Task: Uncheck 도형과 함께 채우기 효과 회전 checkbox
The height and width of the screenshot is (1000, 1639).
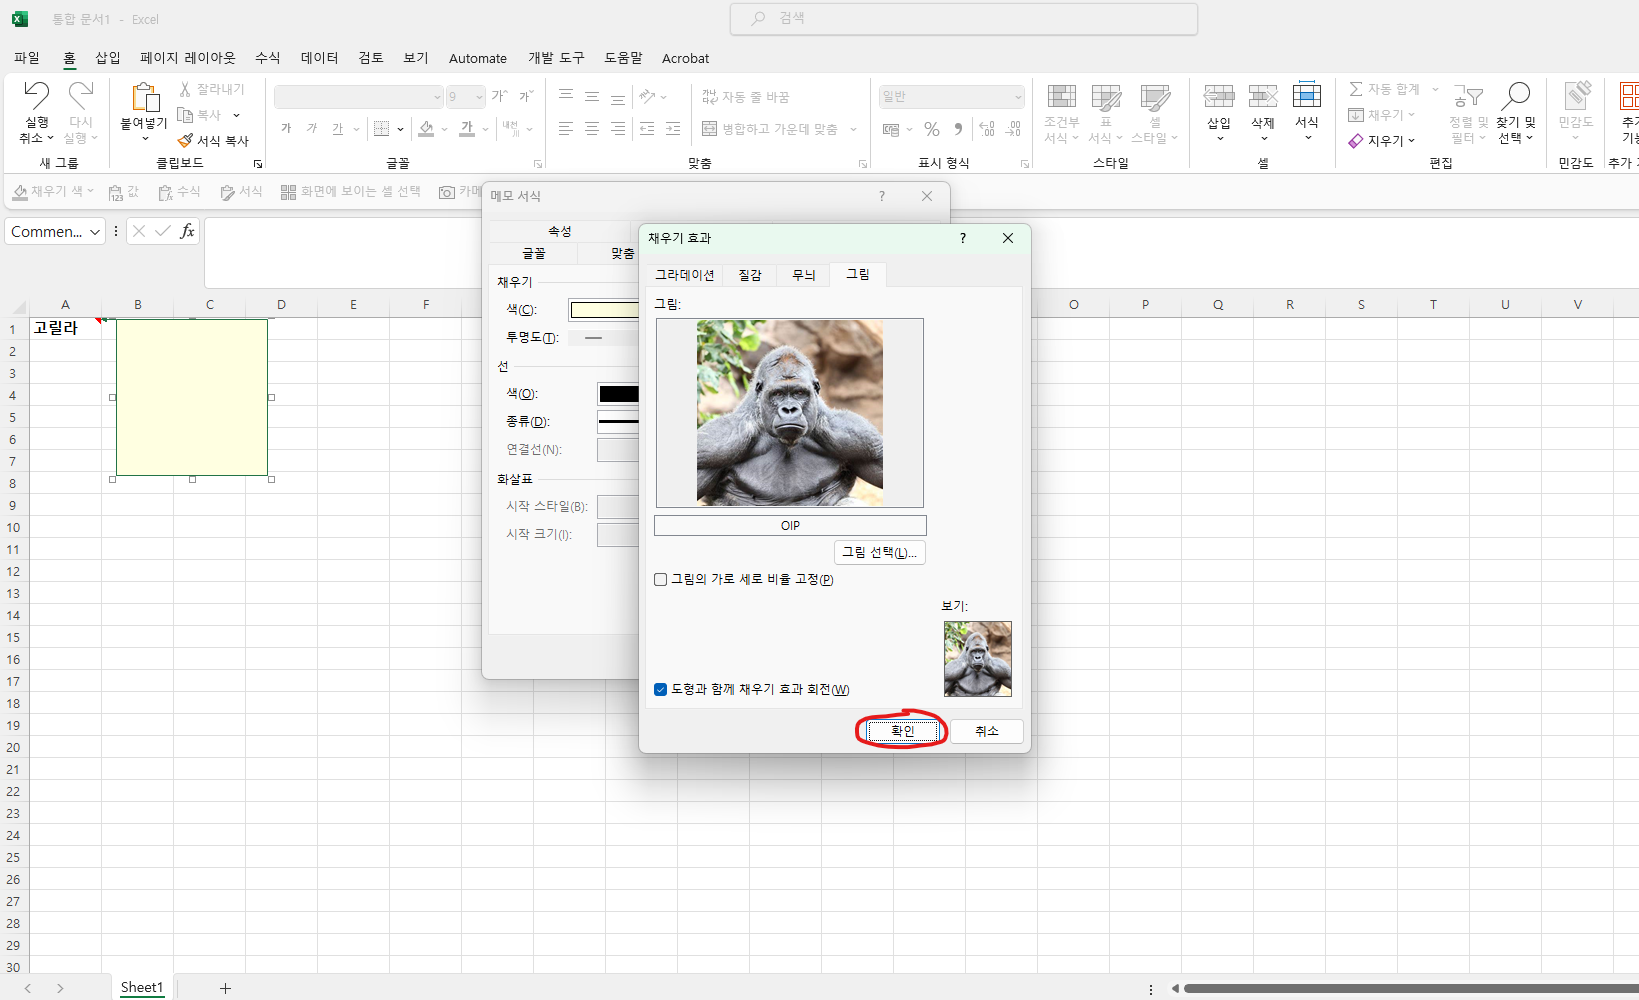Action: click(661, 690)
